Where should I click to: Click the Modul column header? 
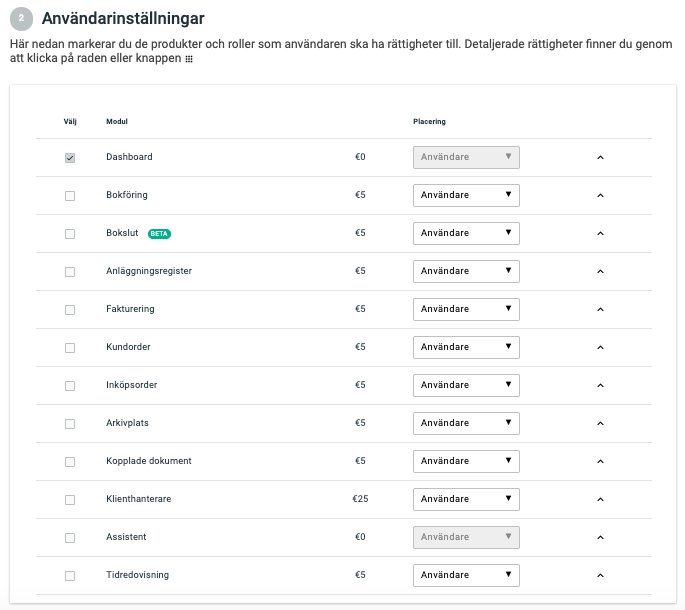pos(117,122)
